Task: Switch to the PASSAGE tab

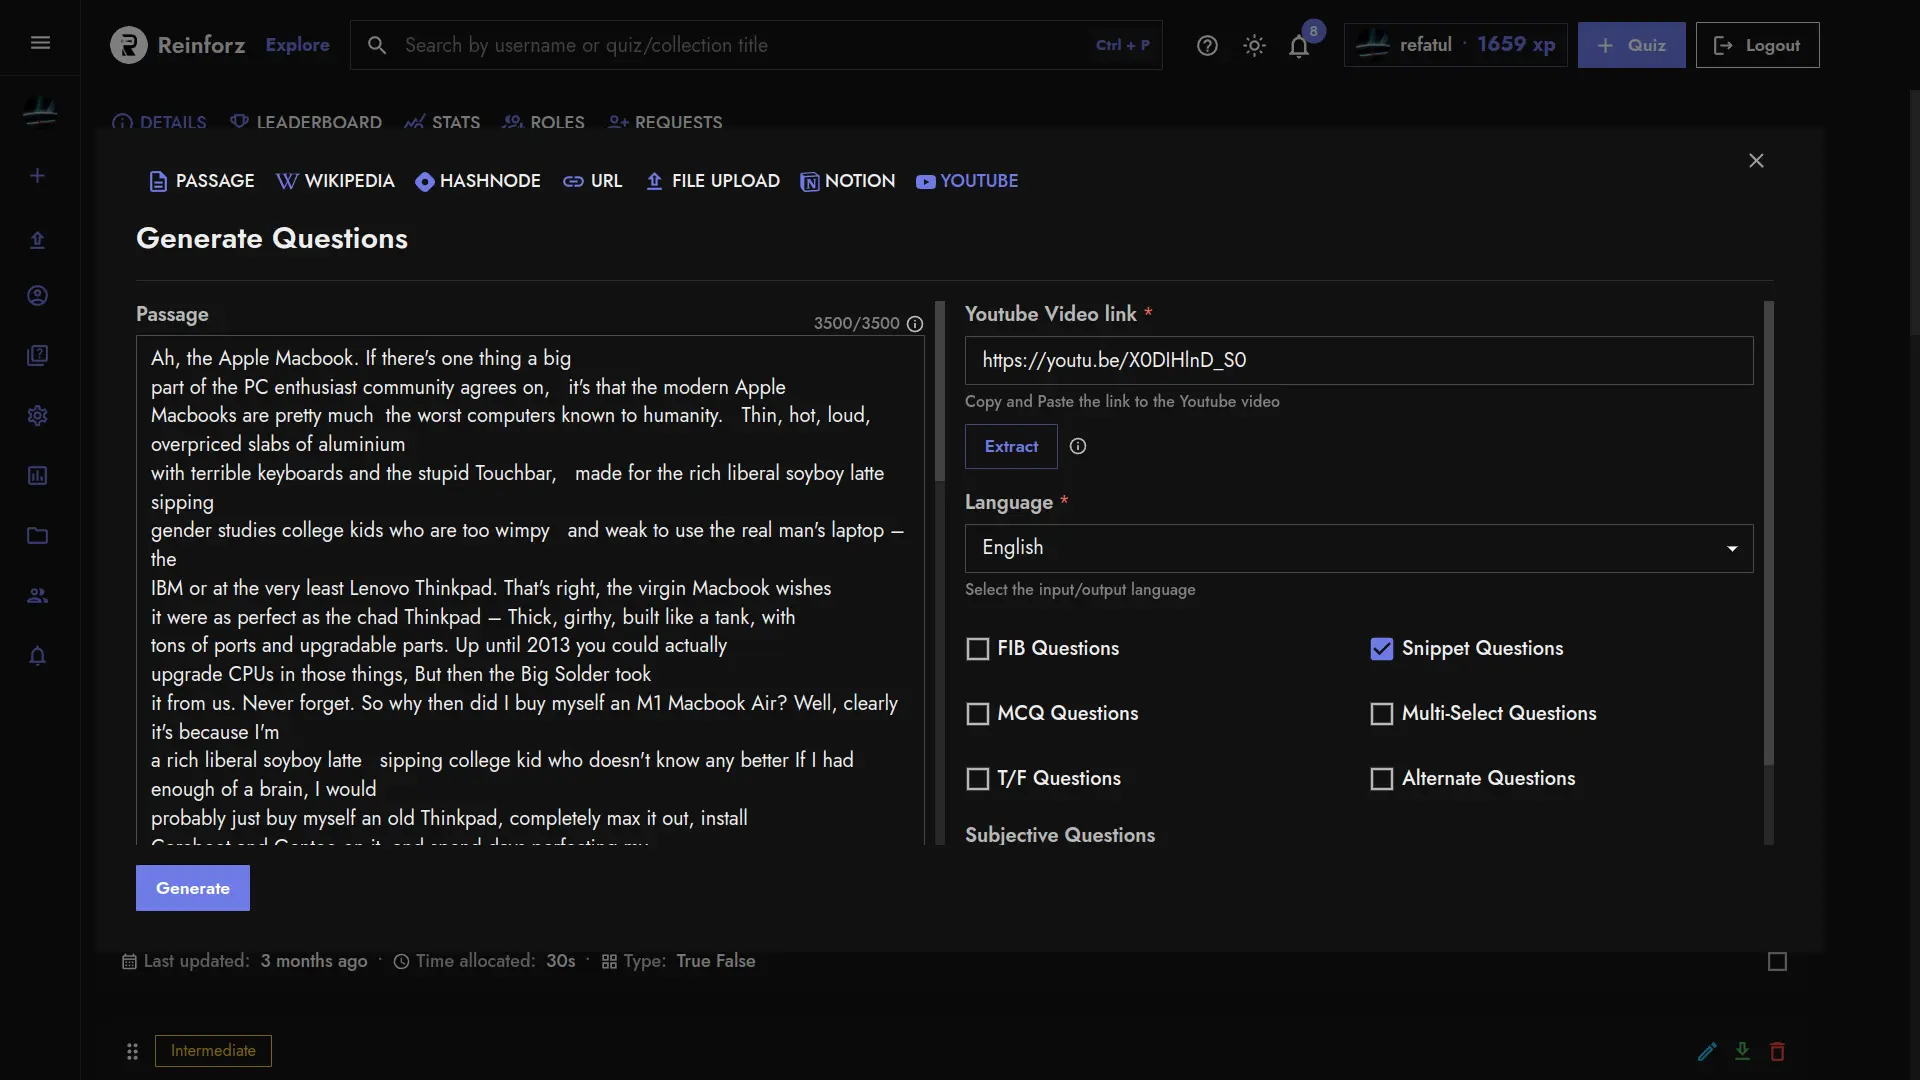Action: [201, 181]
